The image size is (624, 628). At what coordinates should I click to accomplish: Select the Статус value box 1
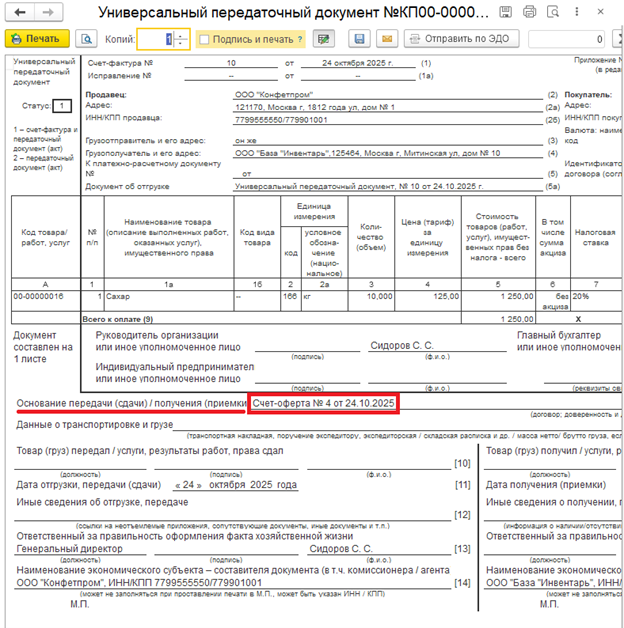tap(62, 106)
